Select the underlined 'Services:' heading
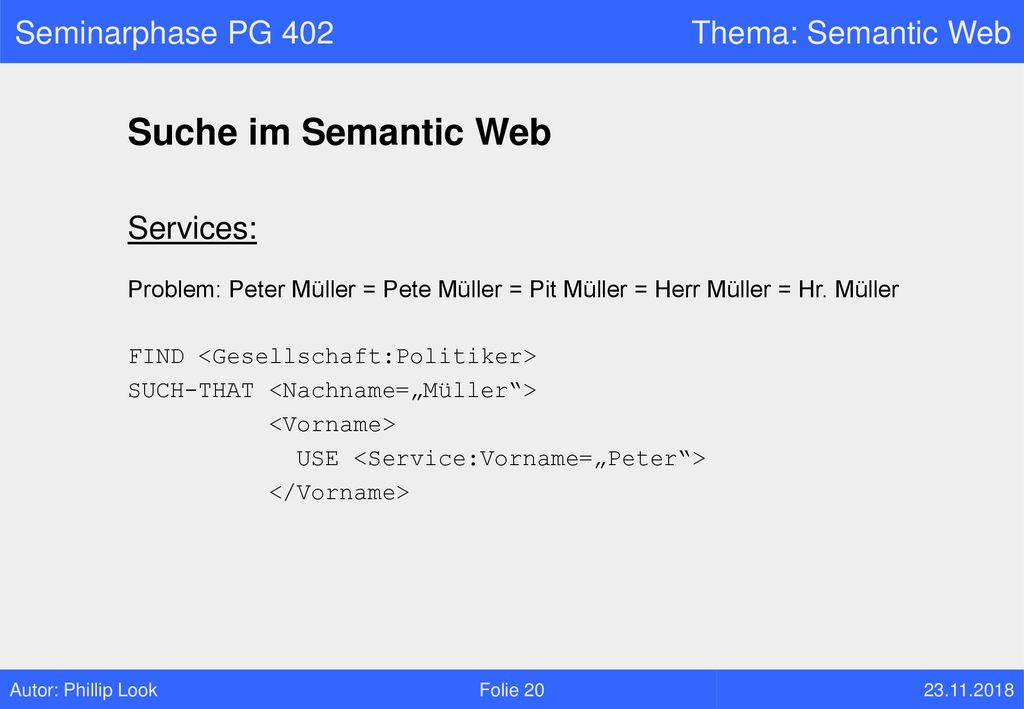Viewport: 1024px width, 709px height. point(192,229)
